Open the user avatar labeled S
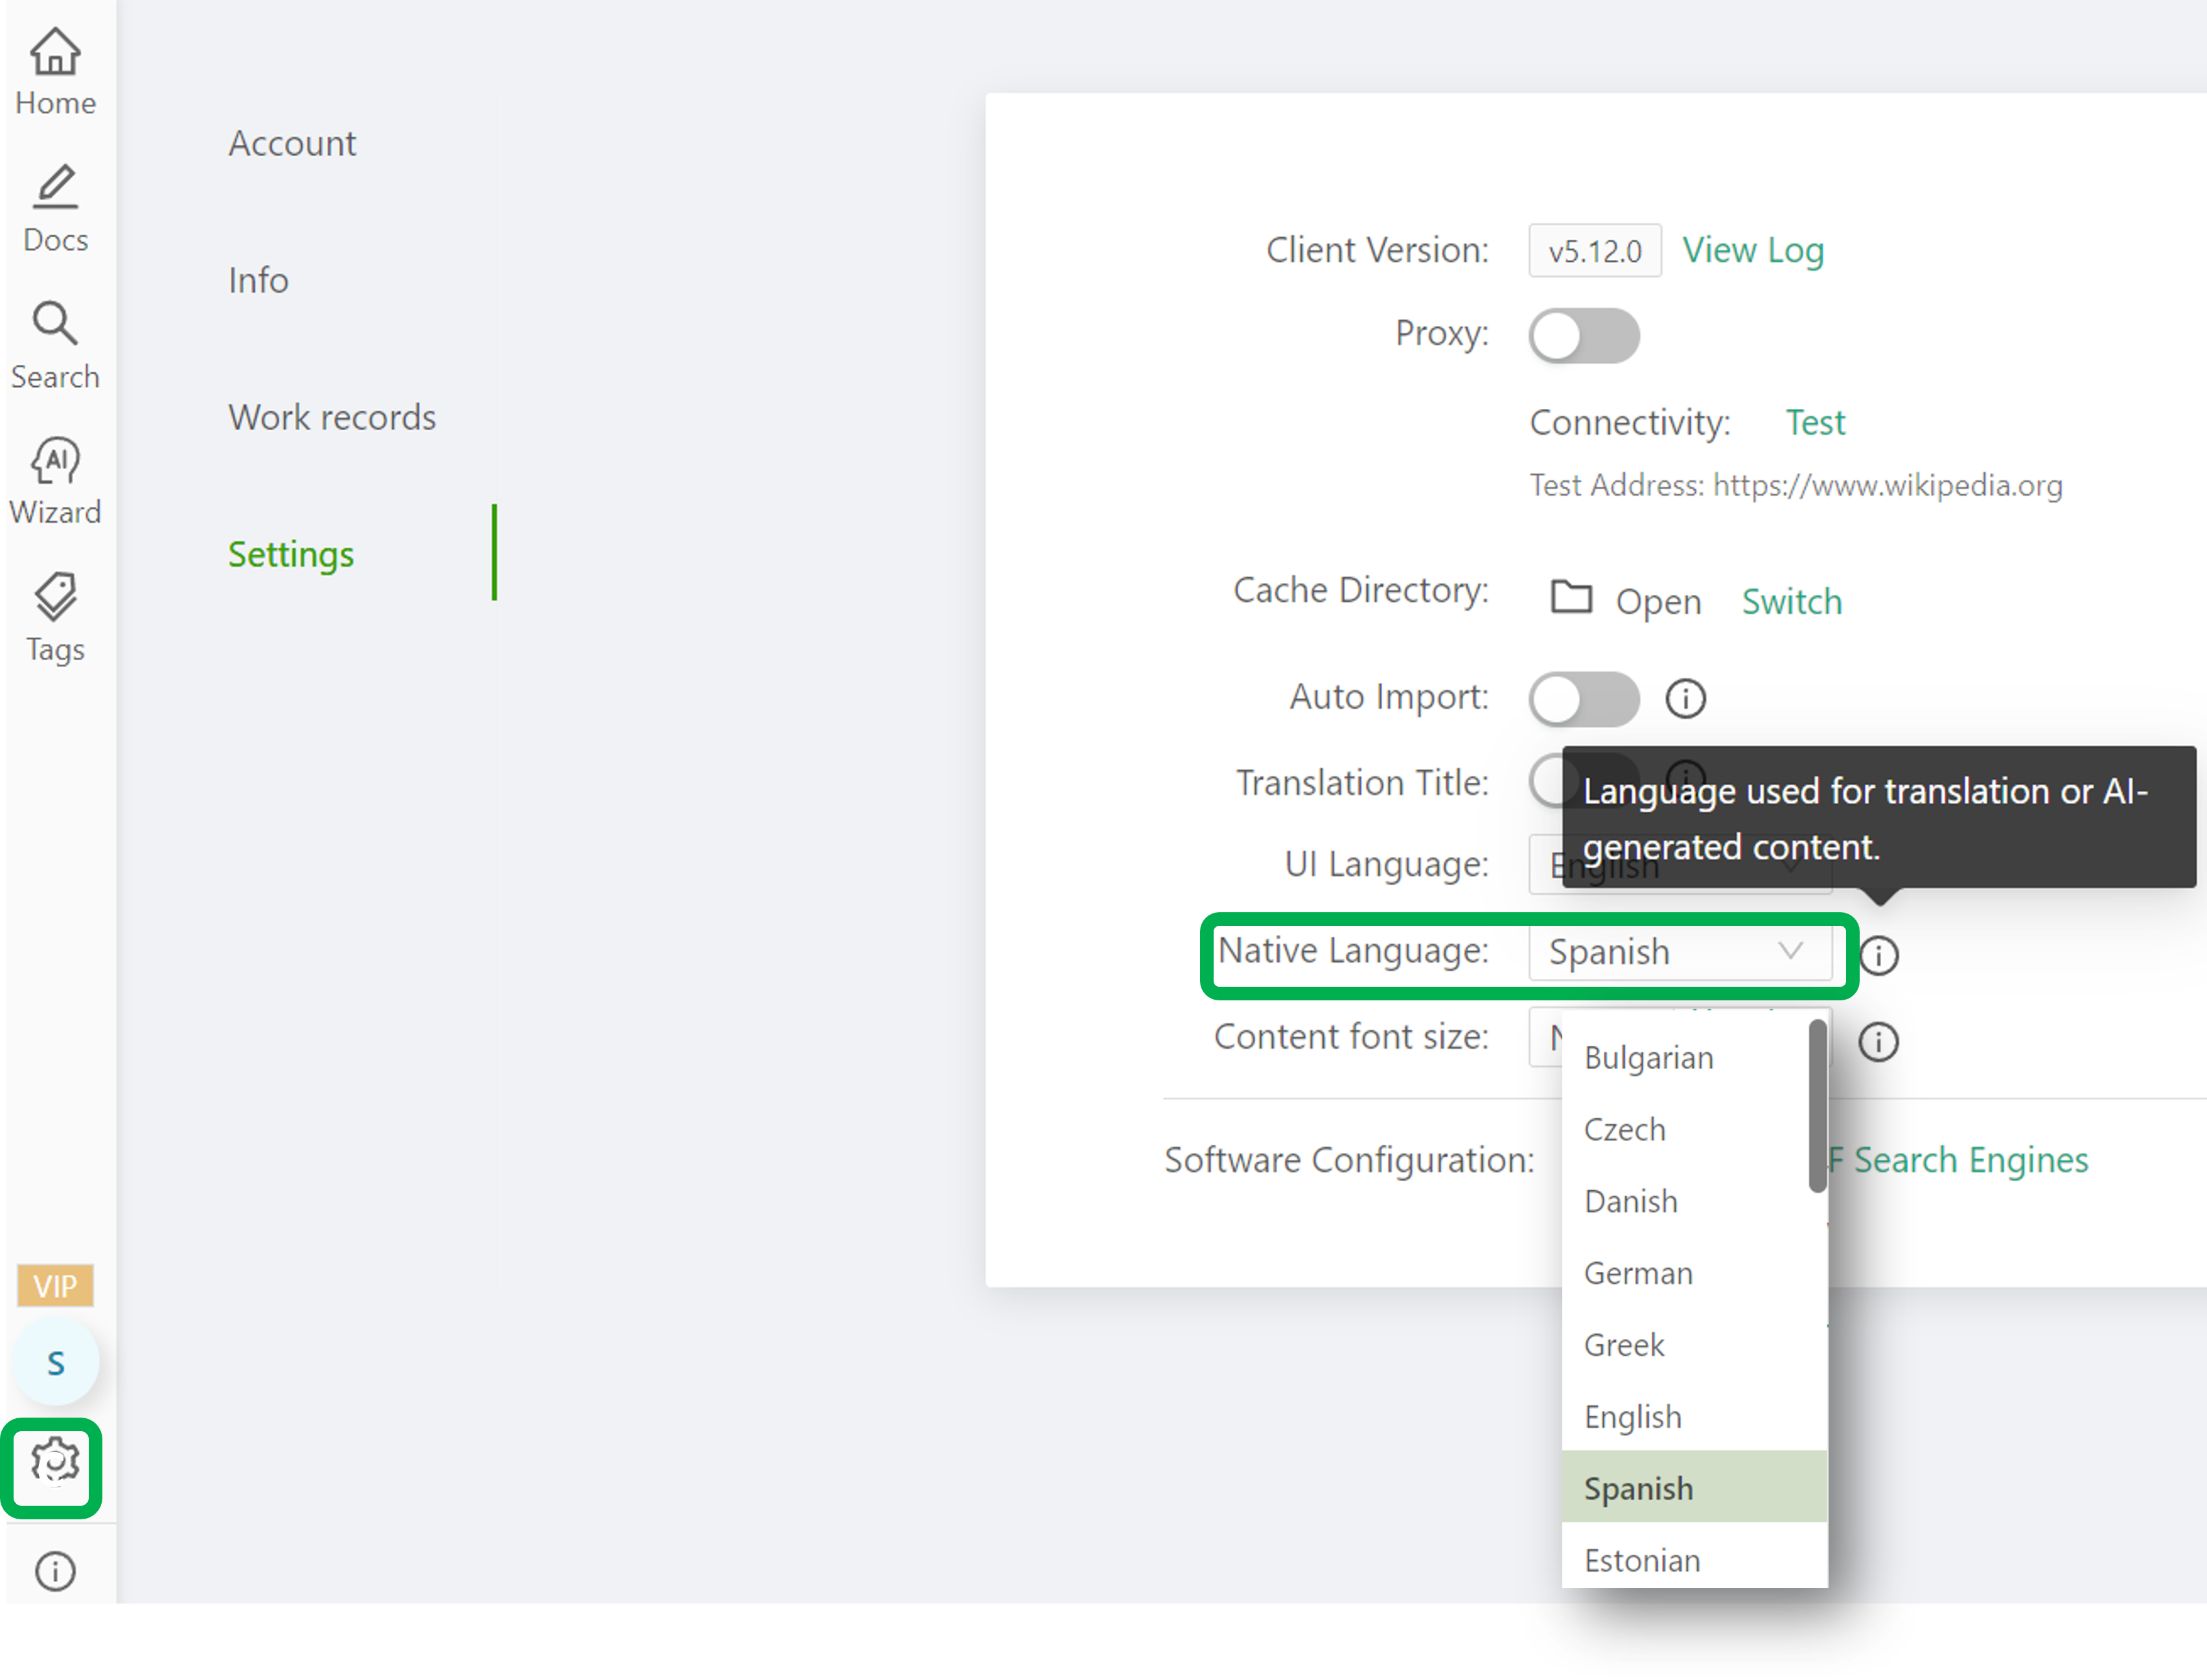 tap(55, 1362)
